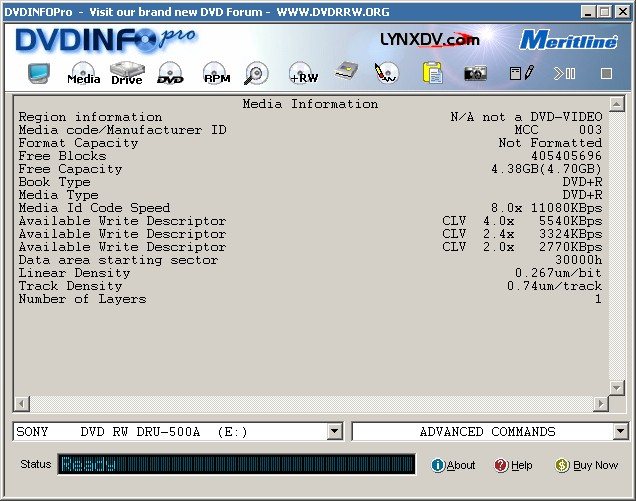
Task: Click the yellow clipboard copy icon
Action: 432,73
